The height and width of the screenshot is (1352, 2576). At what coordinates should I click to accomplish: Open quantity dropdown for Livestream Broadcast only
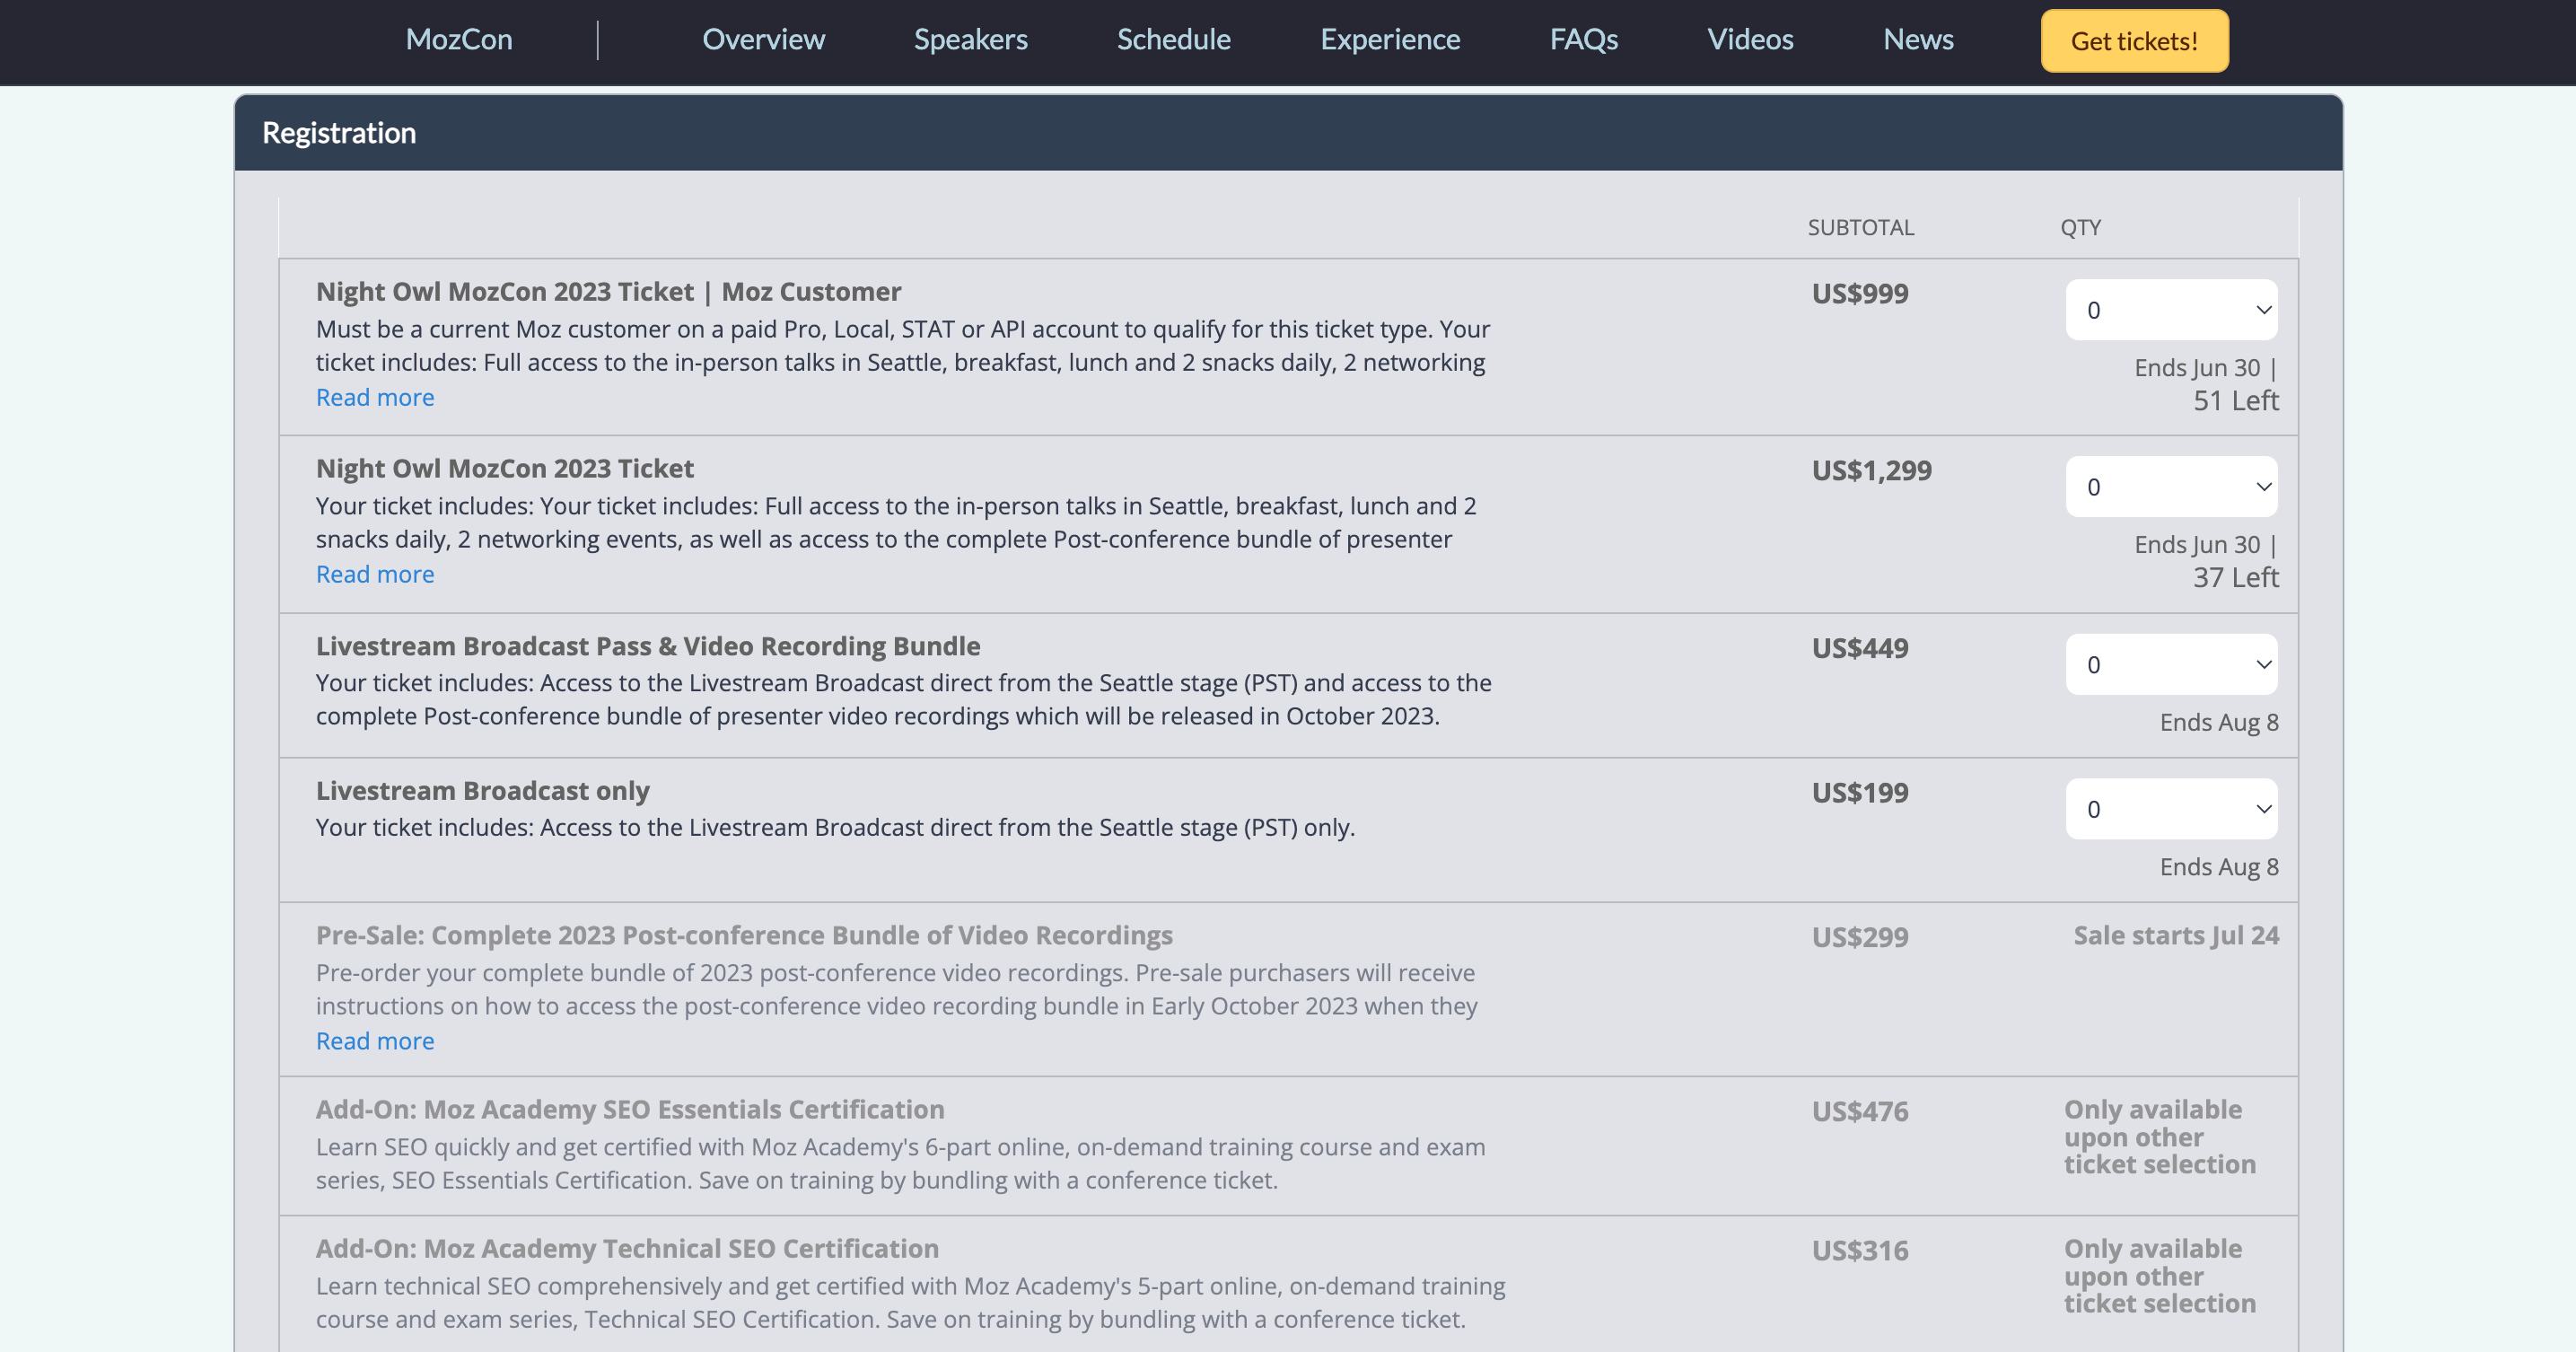coord(2171,809)
